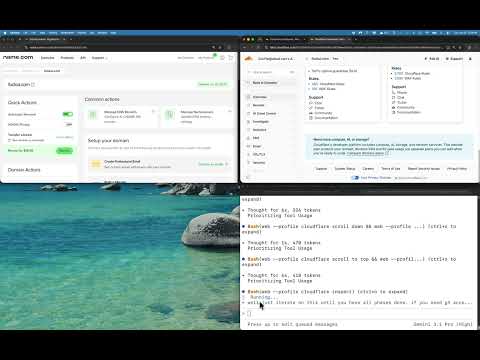Click the 'Quick Actions' heading on name.com
The image size is (480, 360).
click(x=22, y=103)
